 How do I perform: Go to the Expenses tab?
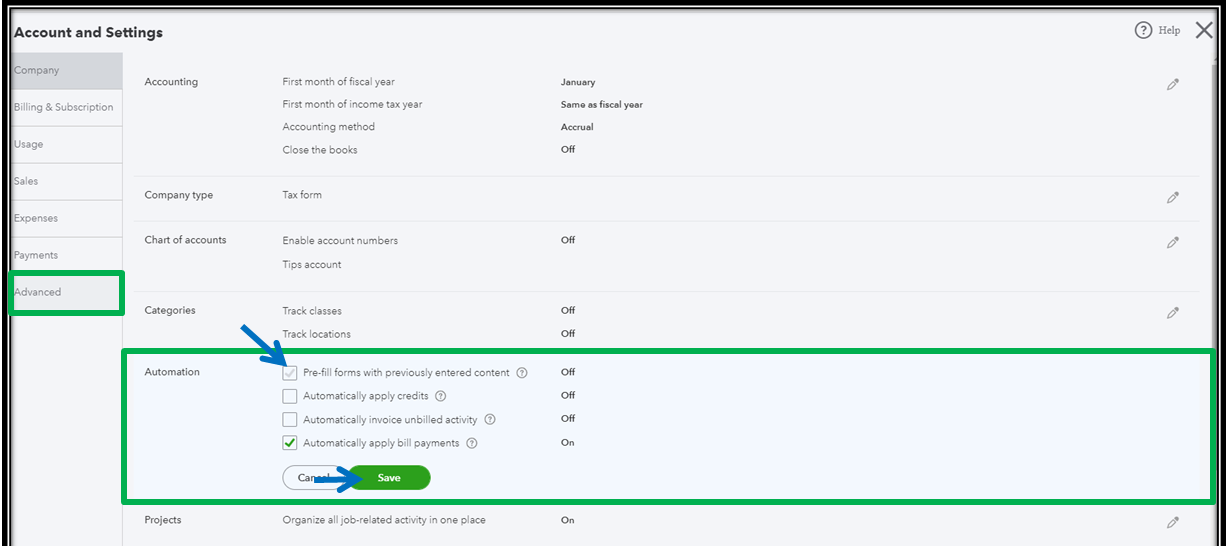[x=36, y=218]
